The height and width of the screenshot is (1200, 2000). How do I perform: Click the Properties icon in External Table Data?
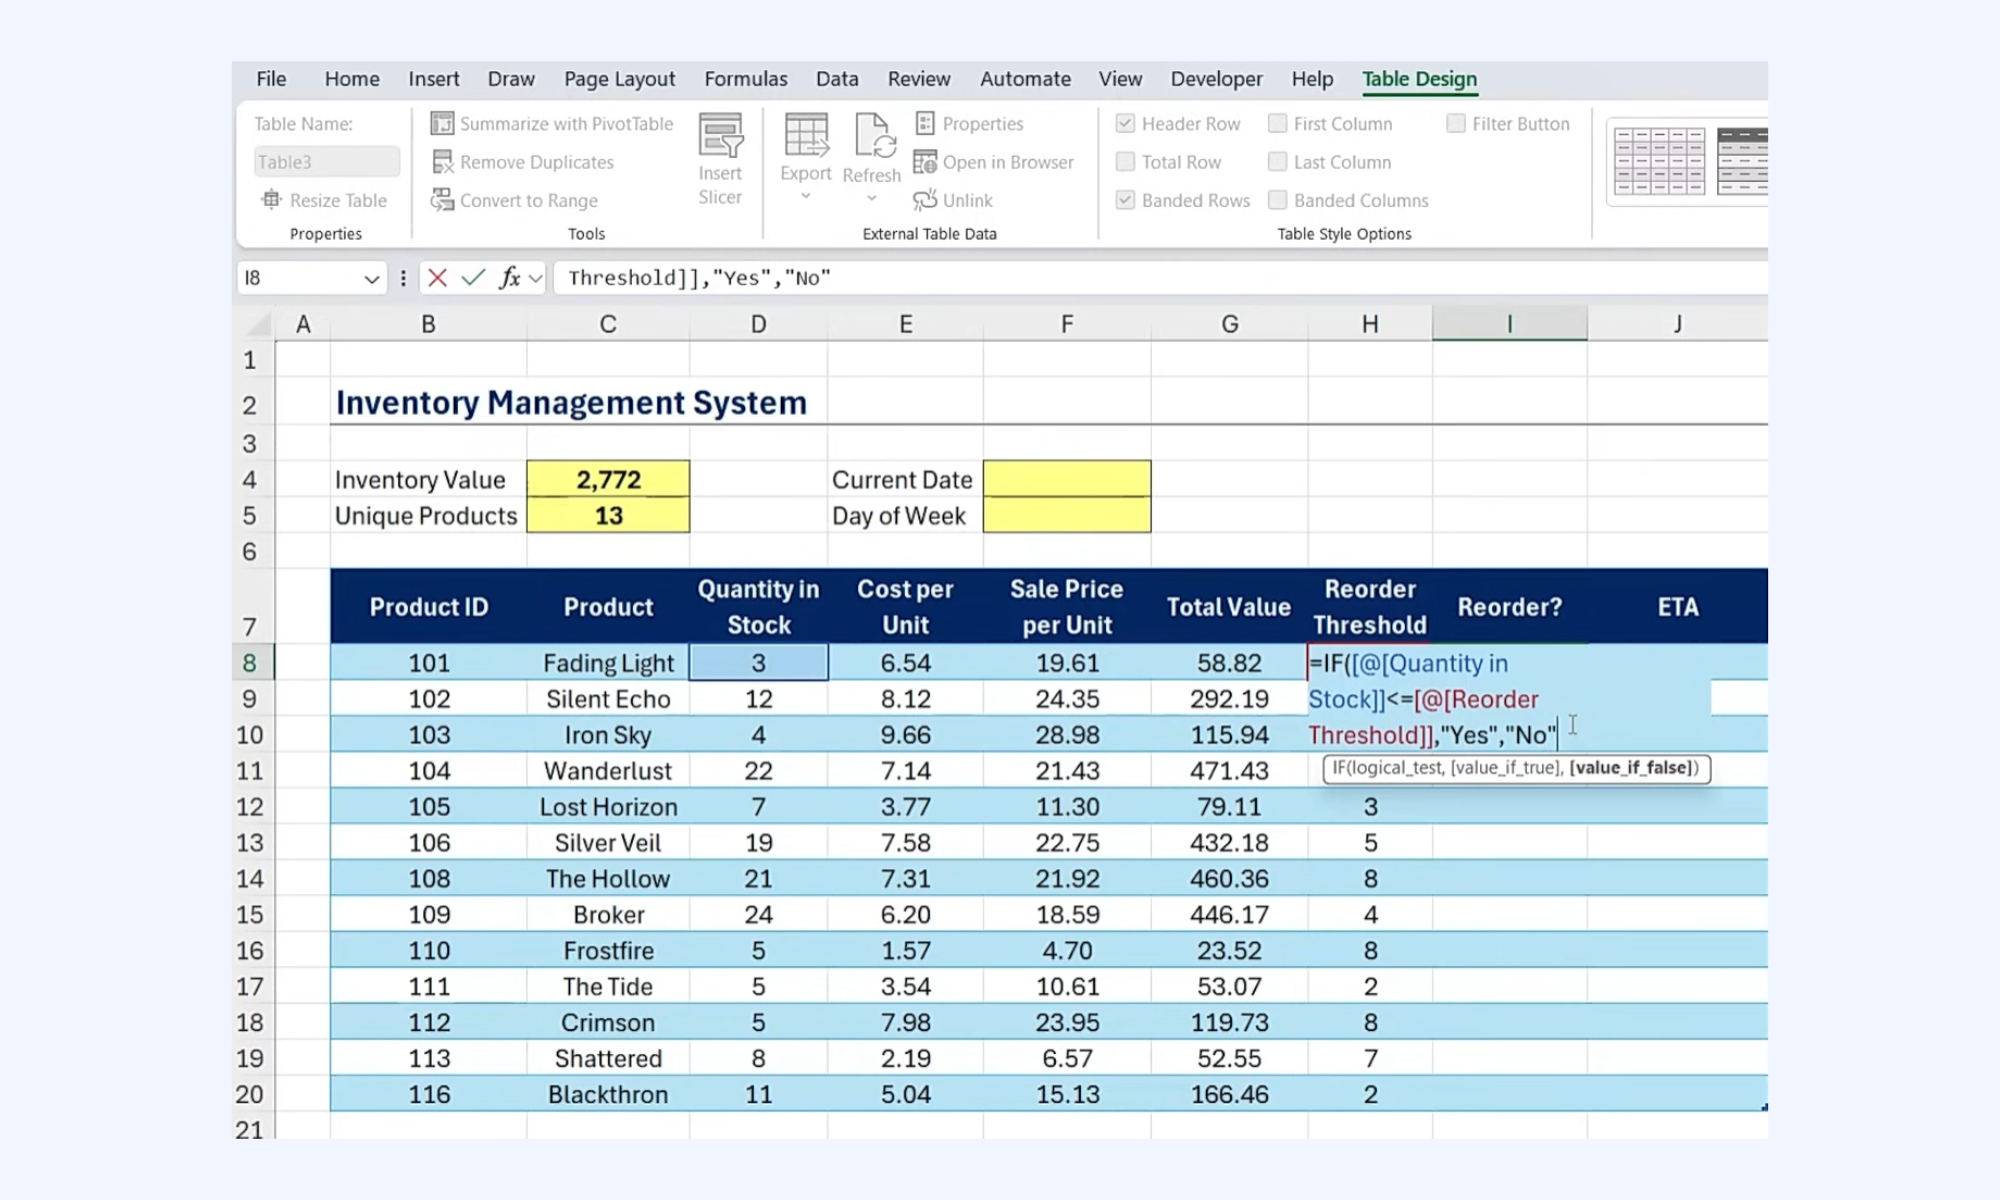point(925,123)
